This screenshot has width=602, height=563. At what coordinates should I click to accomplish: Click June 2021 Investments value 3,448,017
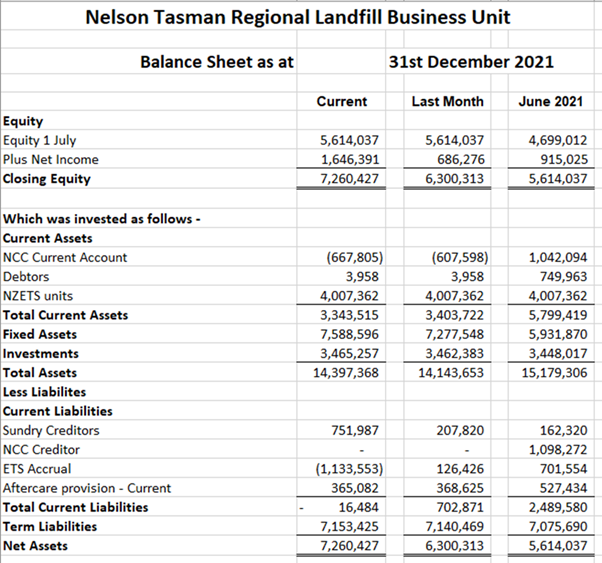(558, 353)
